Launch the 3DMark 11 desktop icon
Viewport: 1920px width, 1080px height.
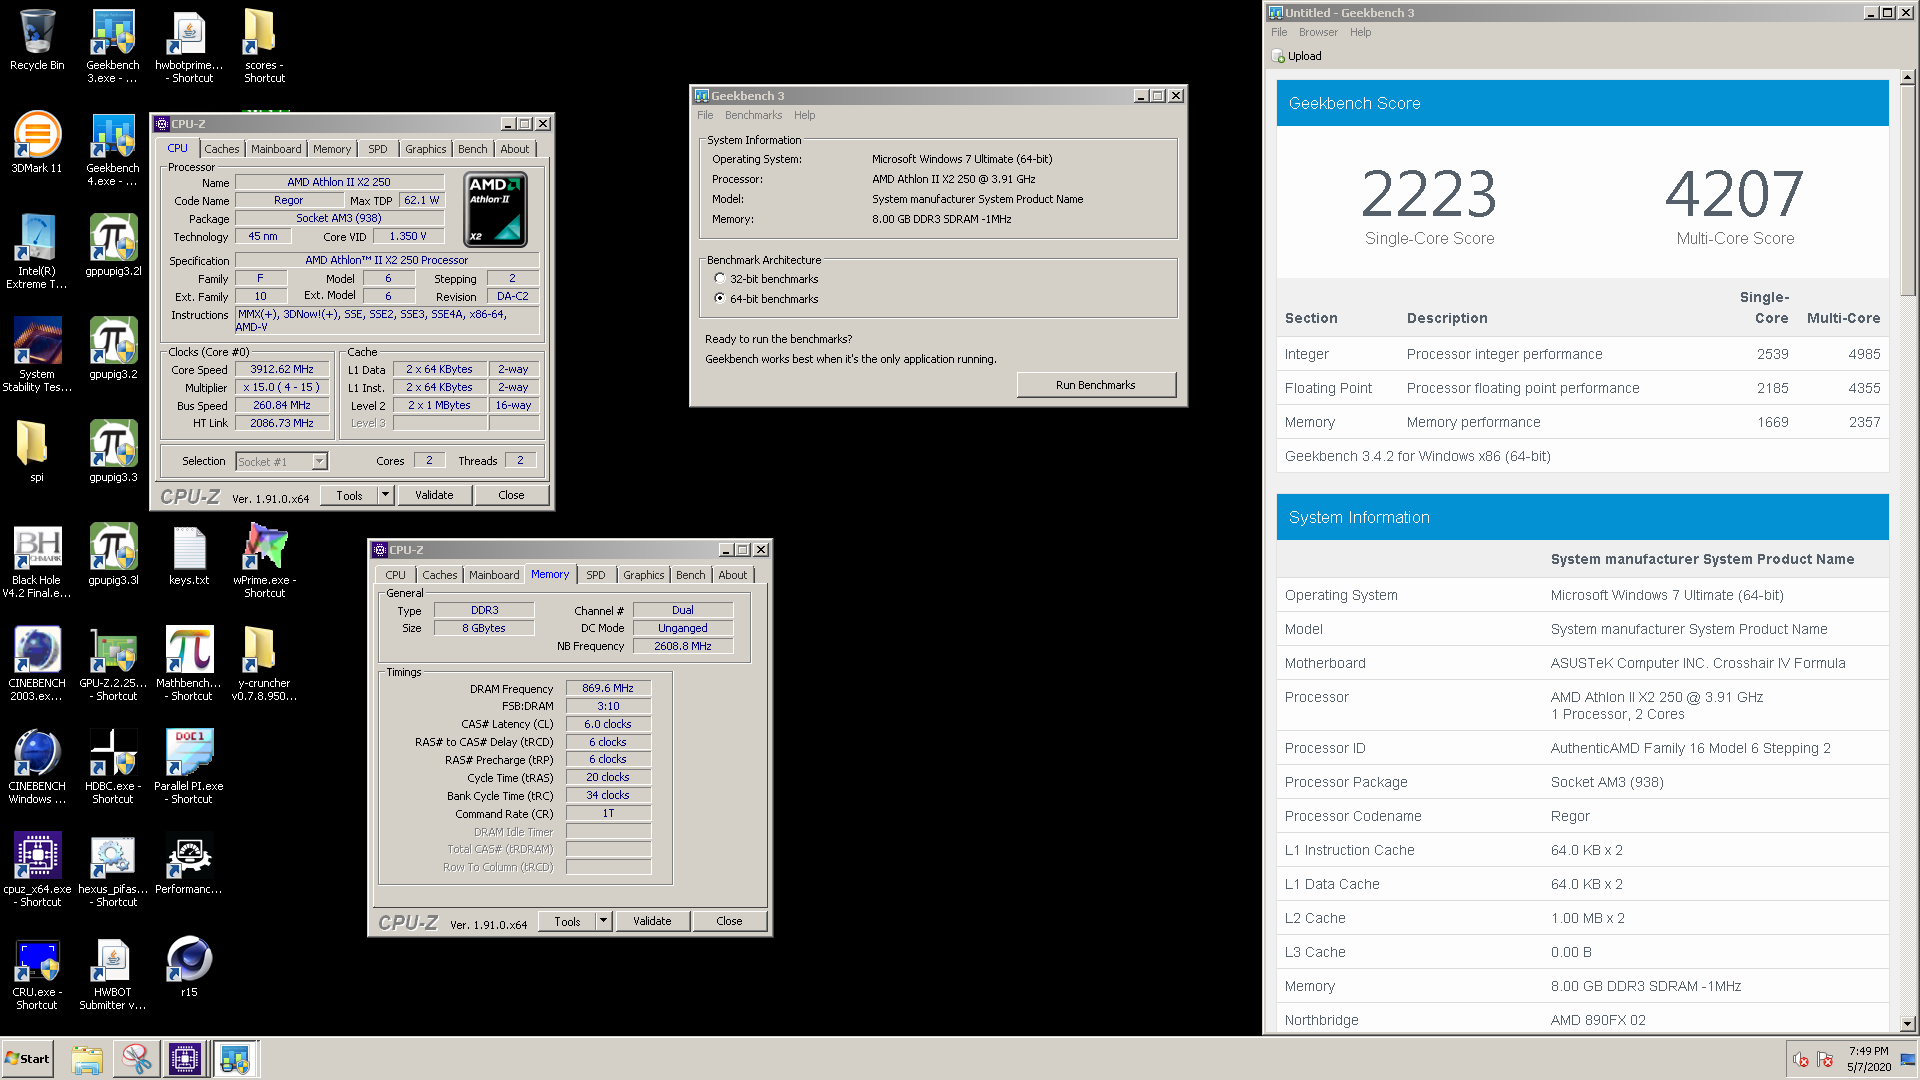[x=37, y=142]
